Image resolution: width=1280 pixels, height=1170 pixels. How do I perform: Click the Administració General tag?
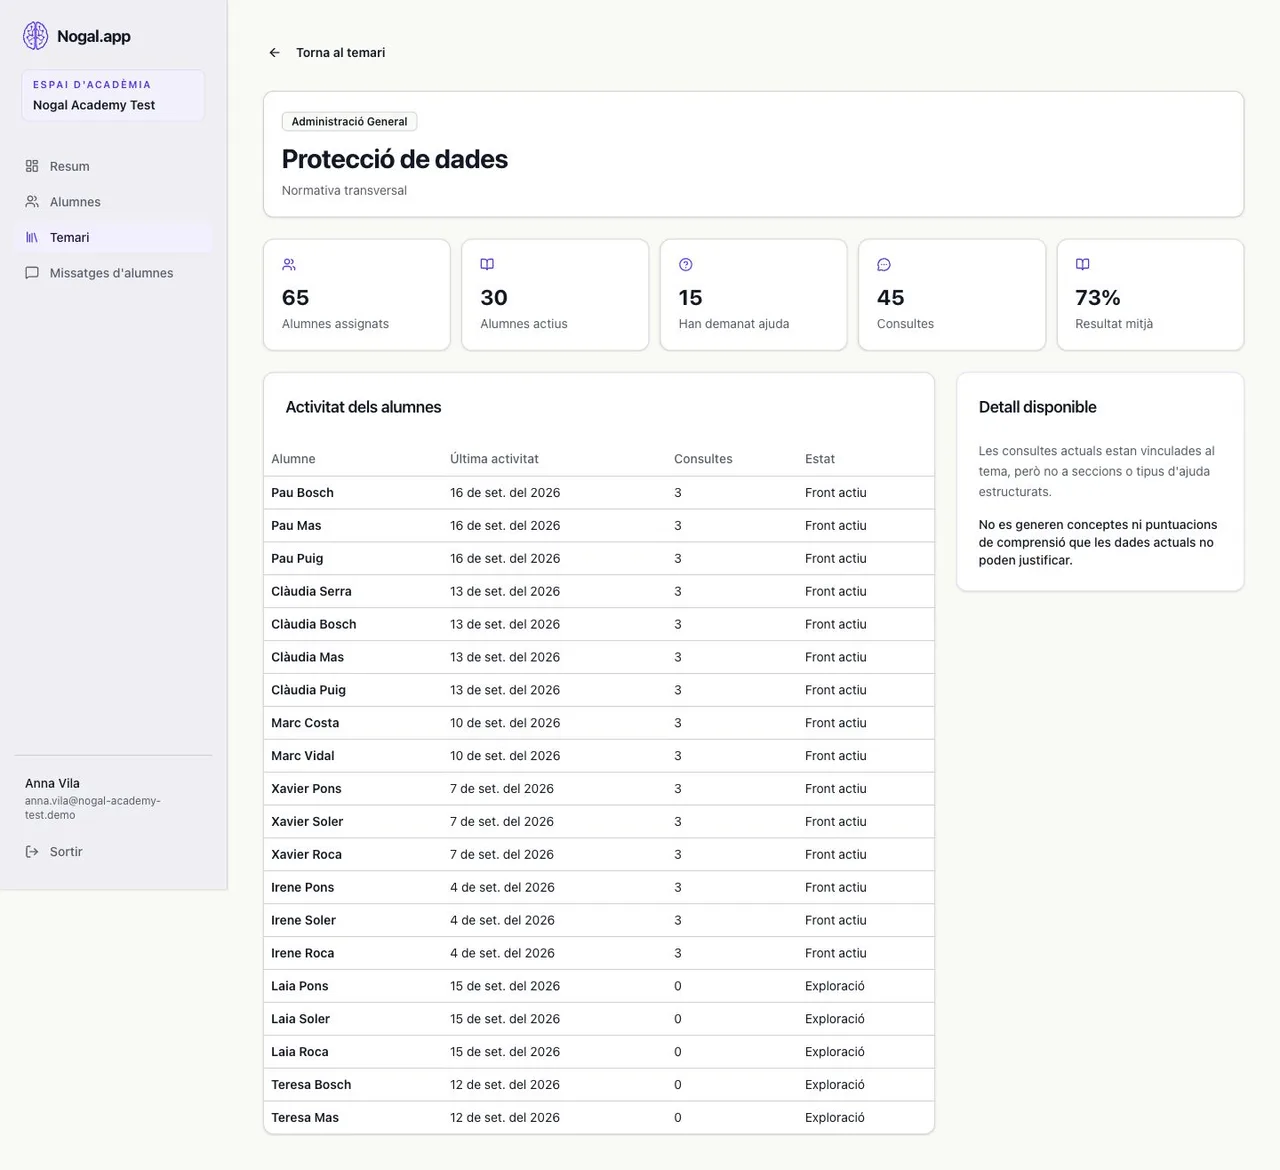pyautogui.click(x=349, y=122)
